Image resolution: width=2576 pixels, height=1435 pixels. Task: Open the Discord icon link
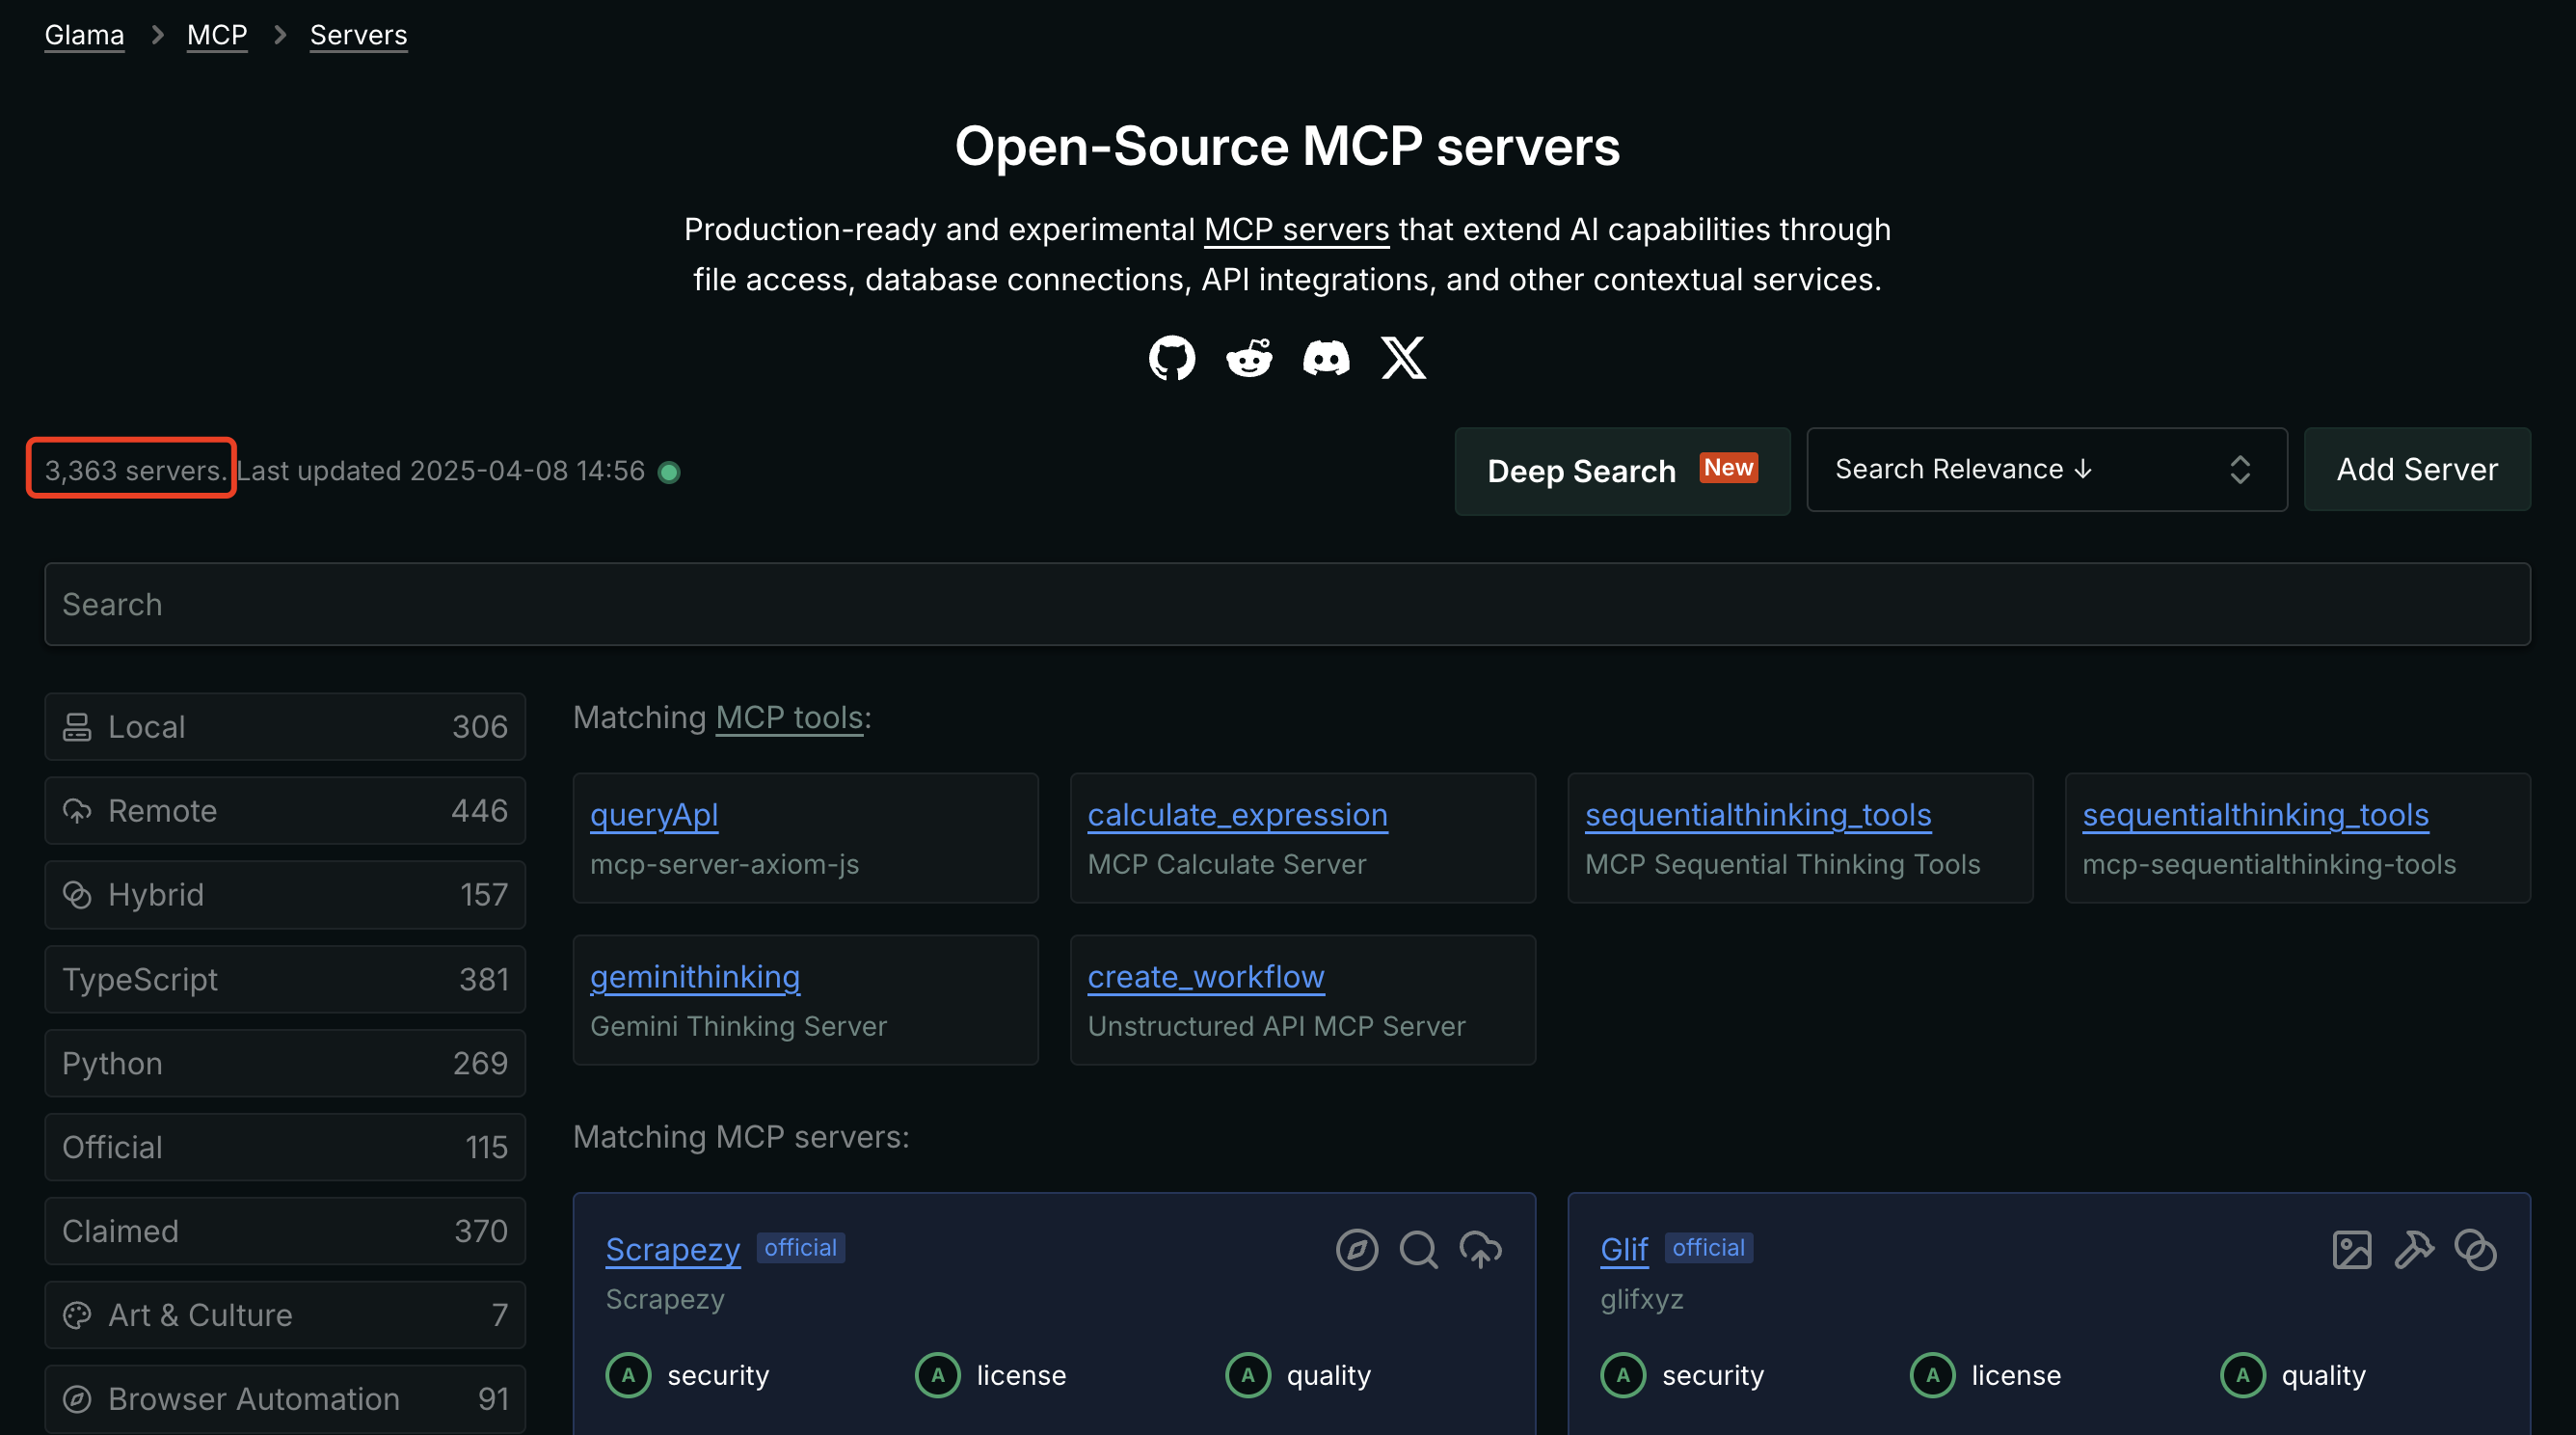coord(1326,357)
